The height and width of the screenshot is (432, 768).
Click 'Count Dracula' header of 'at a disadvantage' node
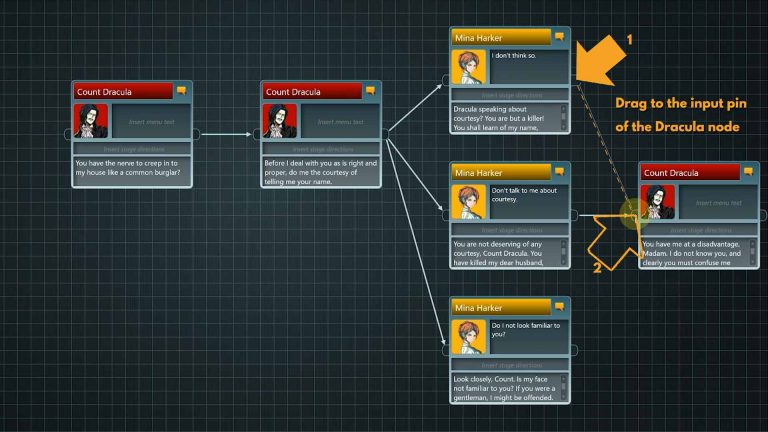690,172
